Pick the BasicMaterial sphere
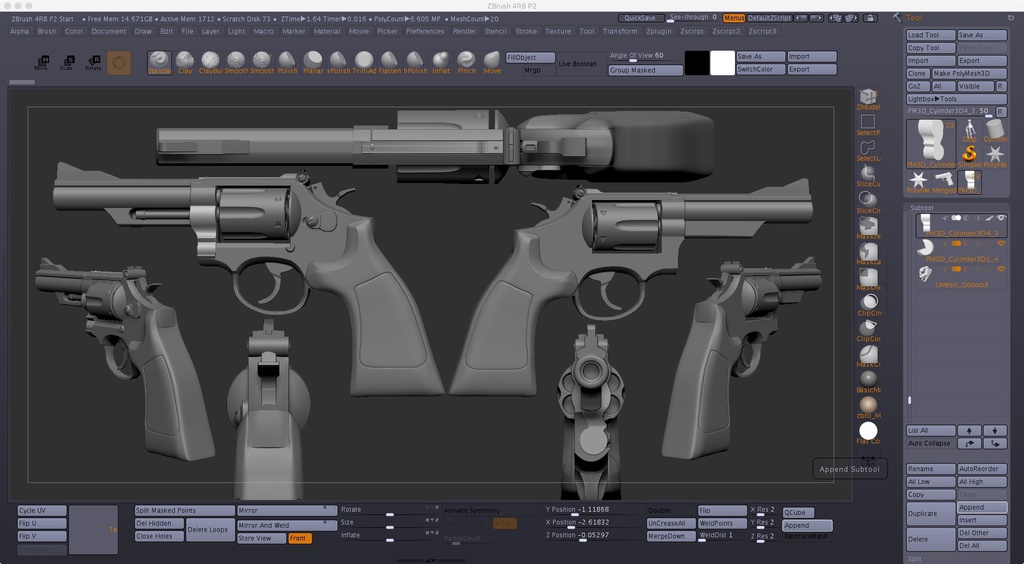Viewport: 1024px width, 564px height. tap(868, 382)
